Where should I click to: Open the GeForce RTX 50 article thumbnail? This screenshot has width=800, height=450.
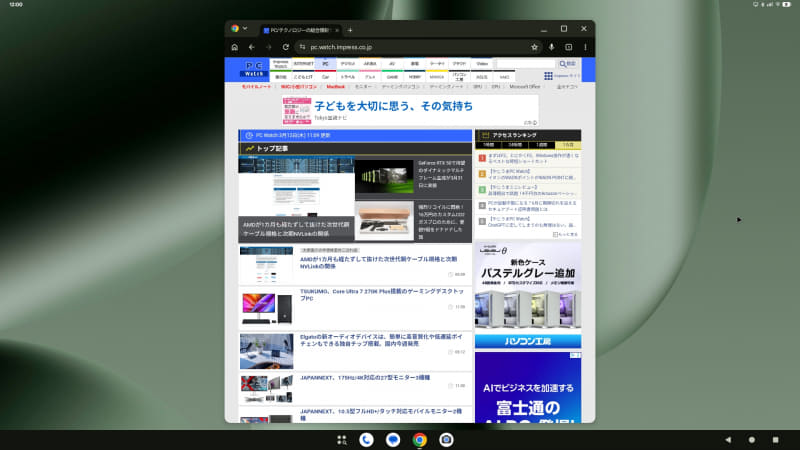(x=384, y=177)
